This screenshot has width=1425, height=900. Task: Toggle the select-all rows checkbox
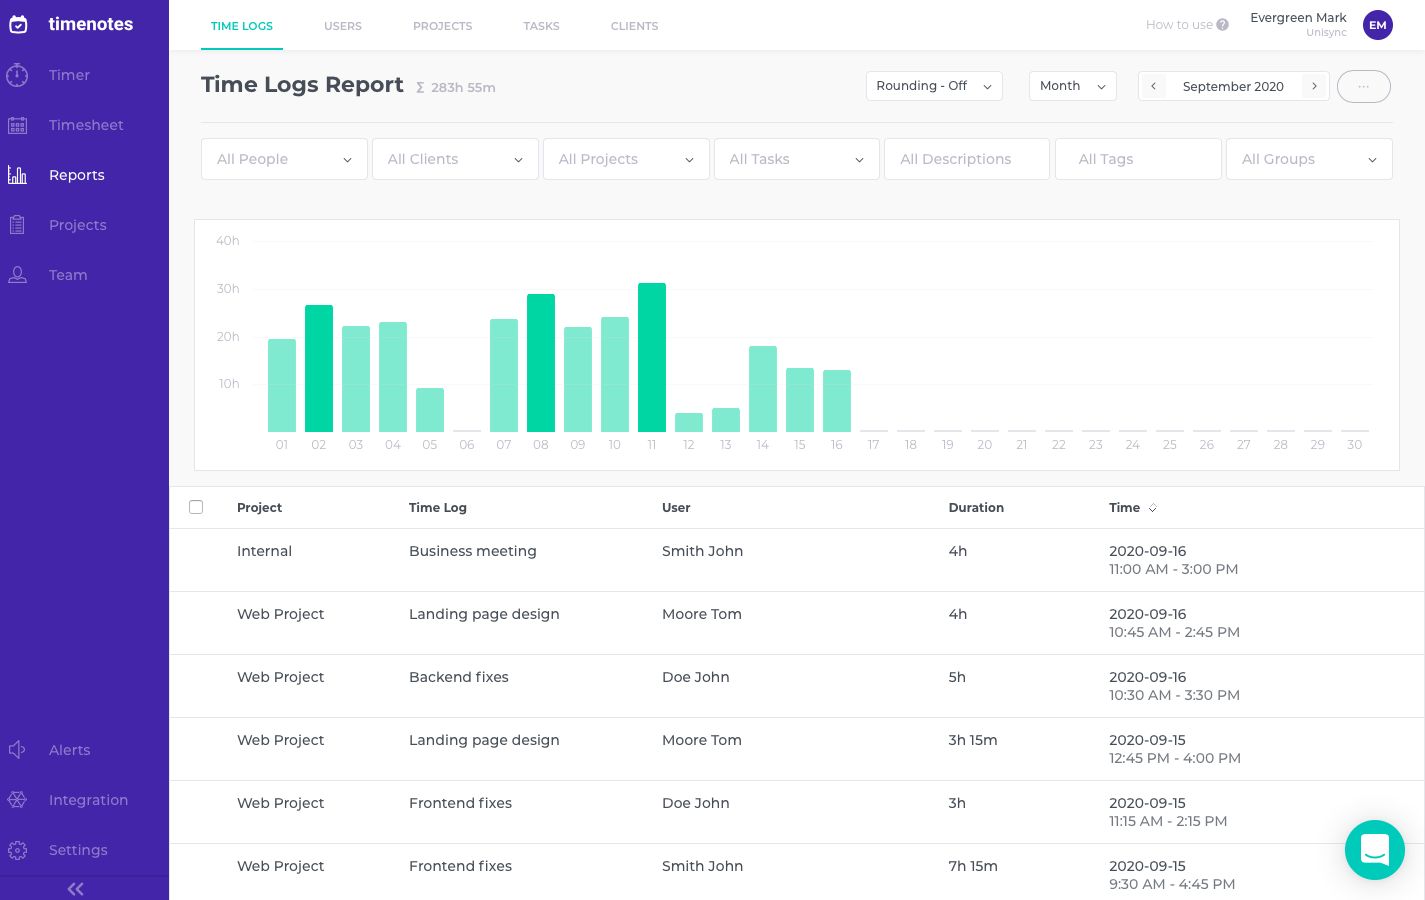[x=196, y=507]
